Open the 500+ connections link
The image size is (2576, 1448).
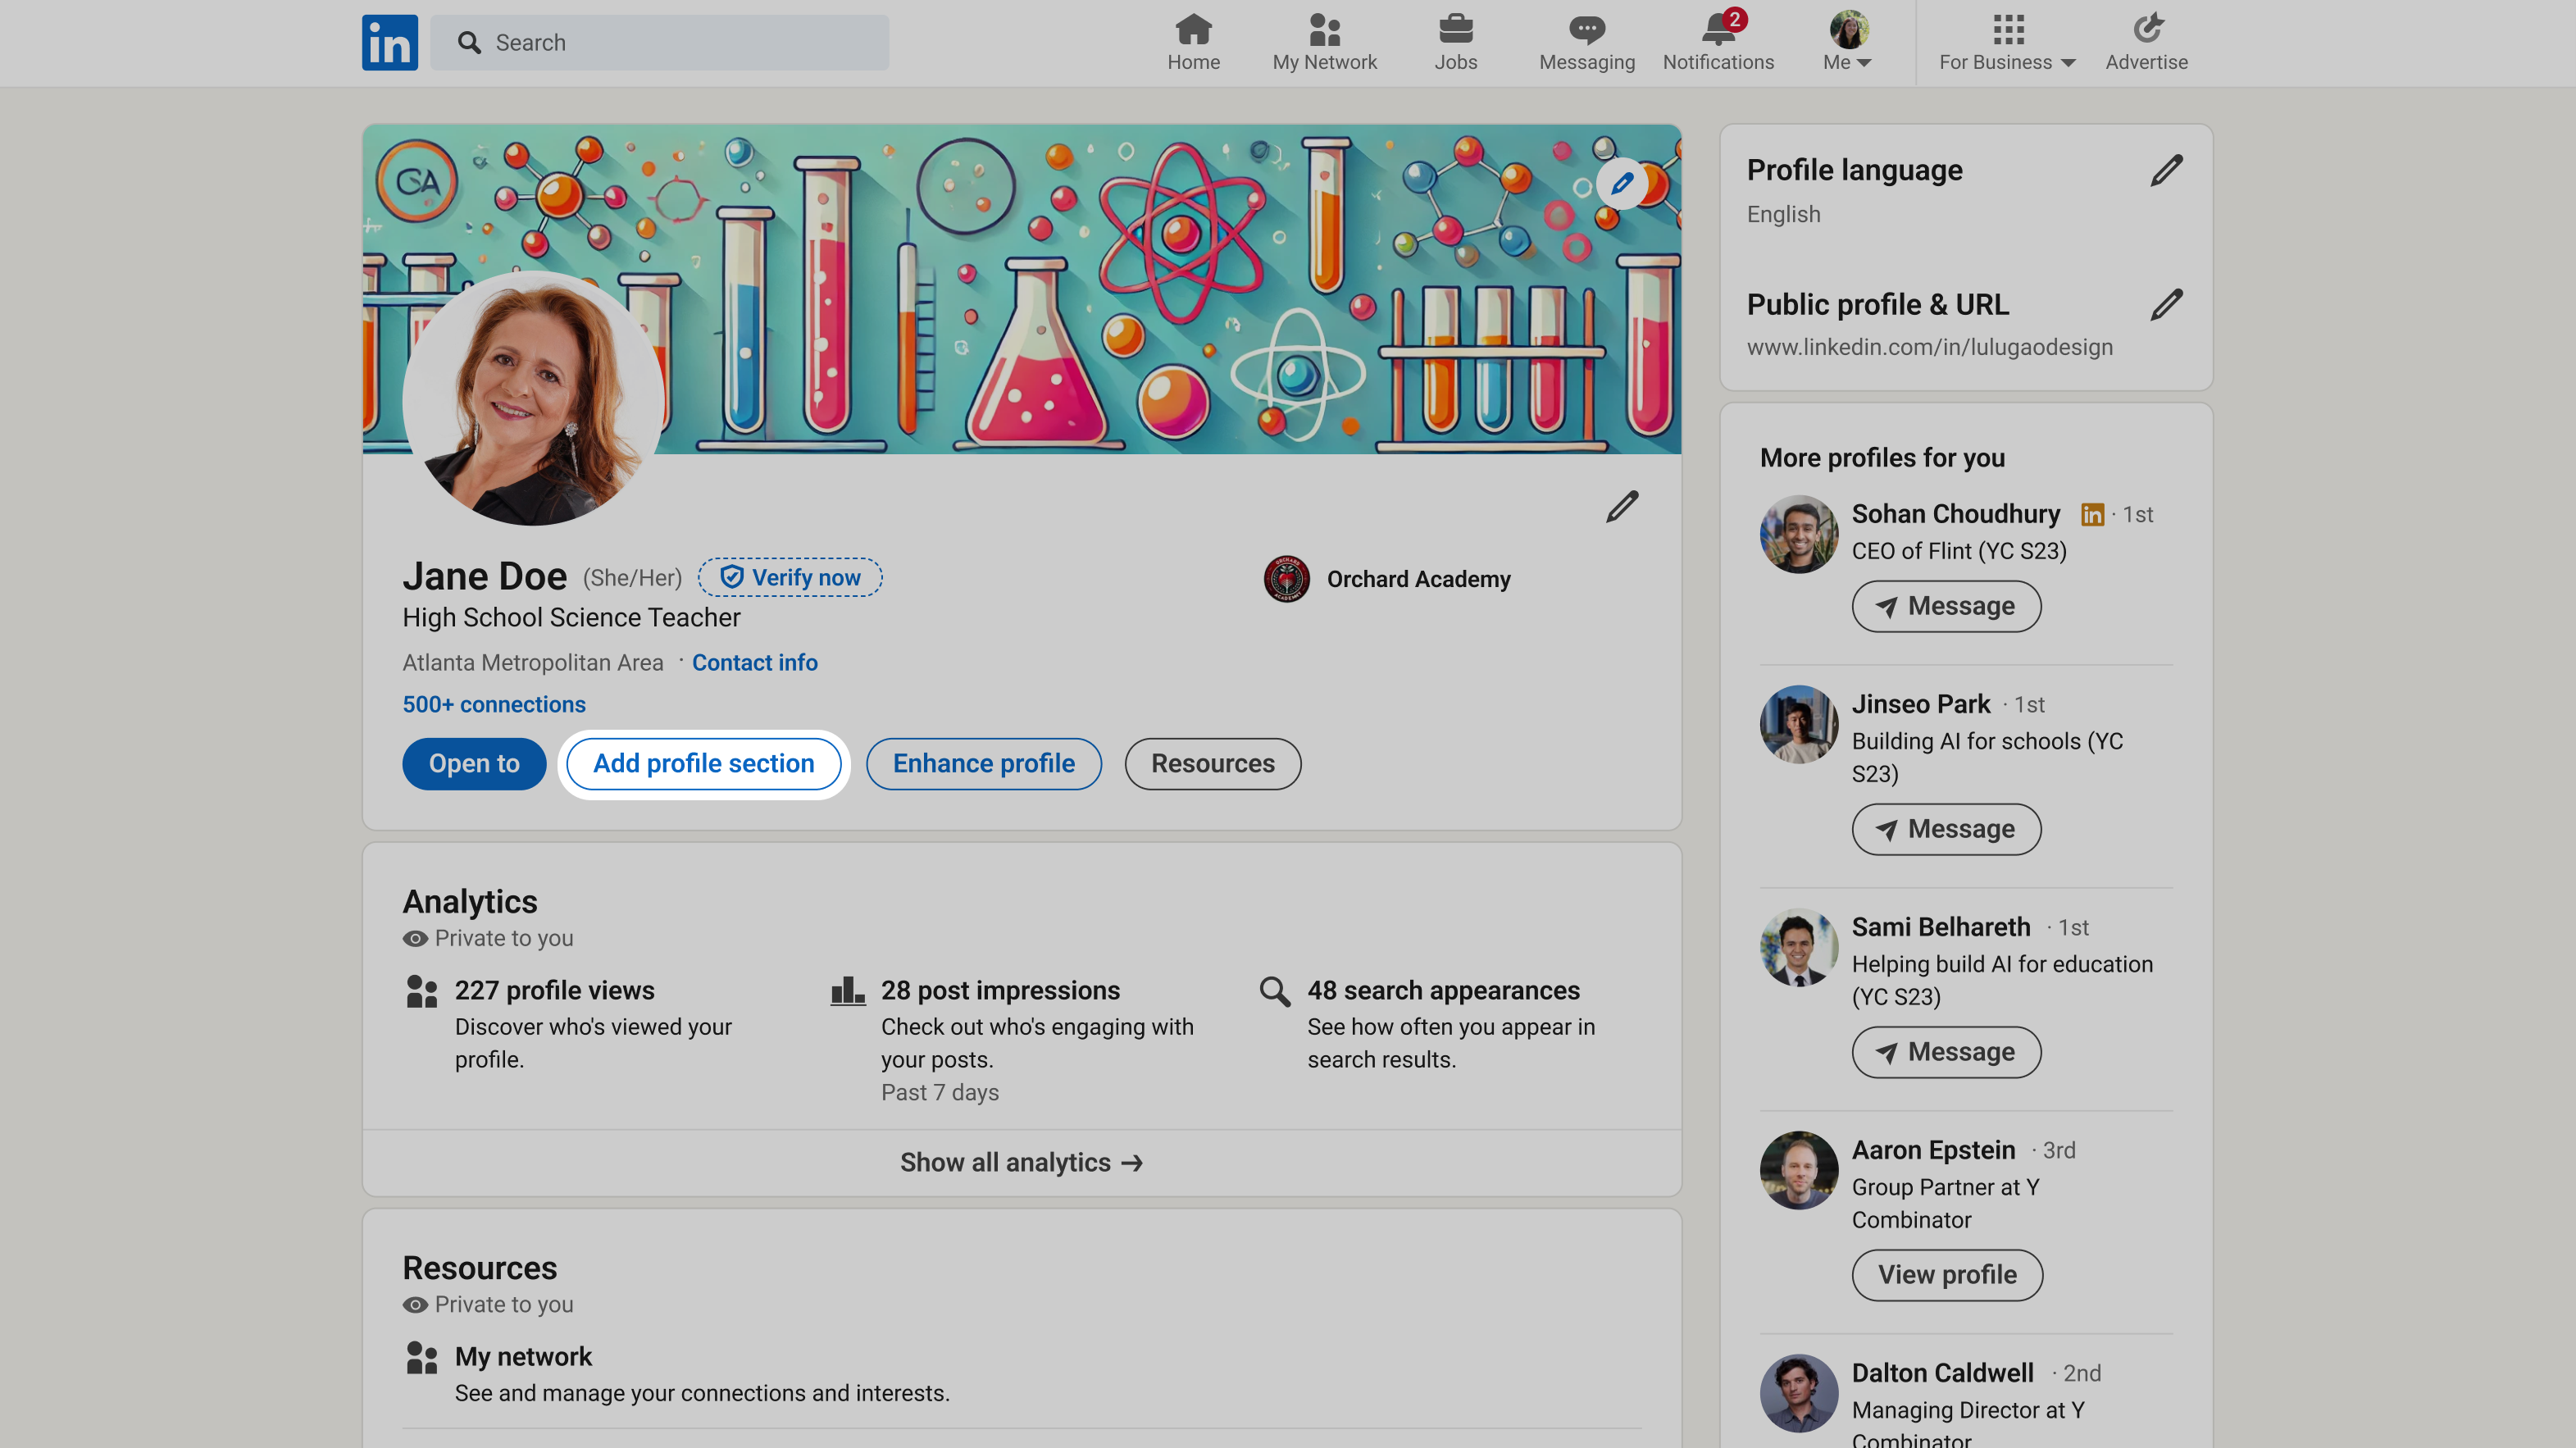click(494, 705)
